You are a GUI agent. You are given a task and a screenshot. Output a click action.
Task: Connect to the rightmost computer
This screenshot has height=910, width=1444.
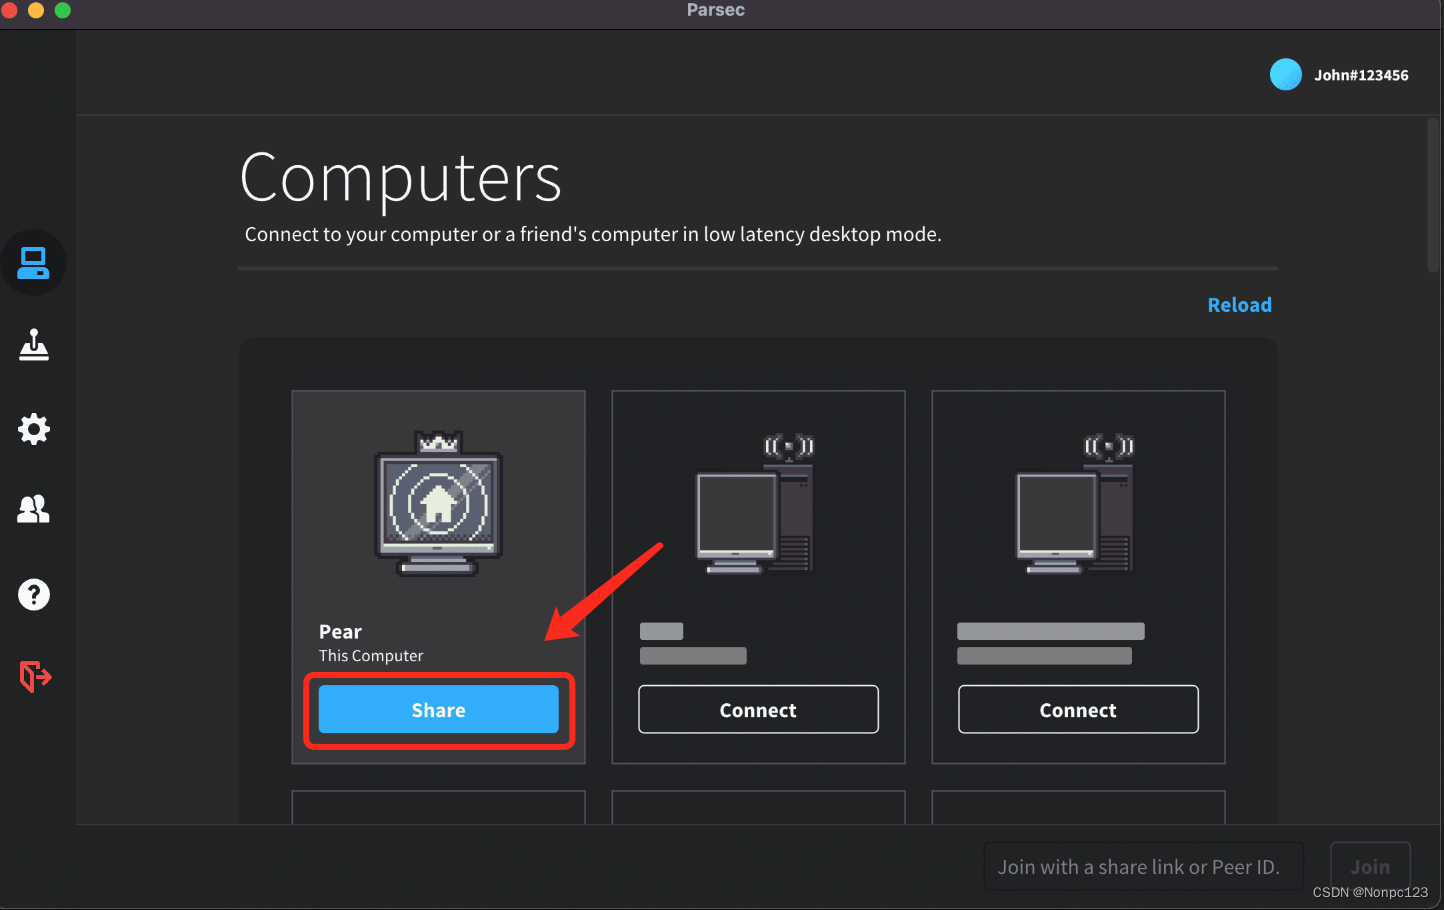pos(1078,710)
